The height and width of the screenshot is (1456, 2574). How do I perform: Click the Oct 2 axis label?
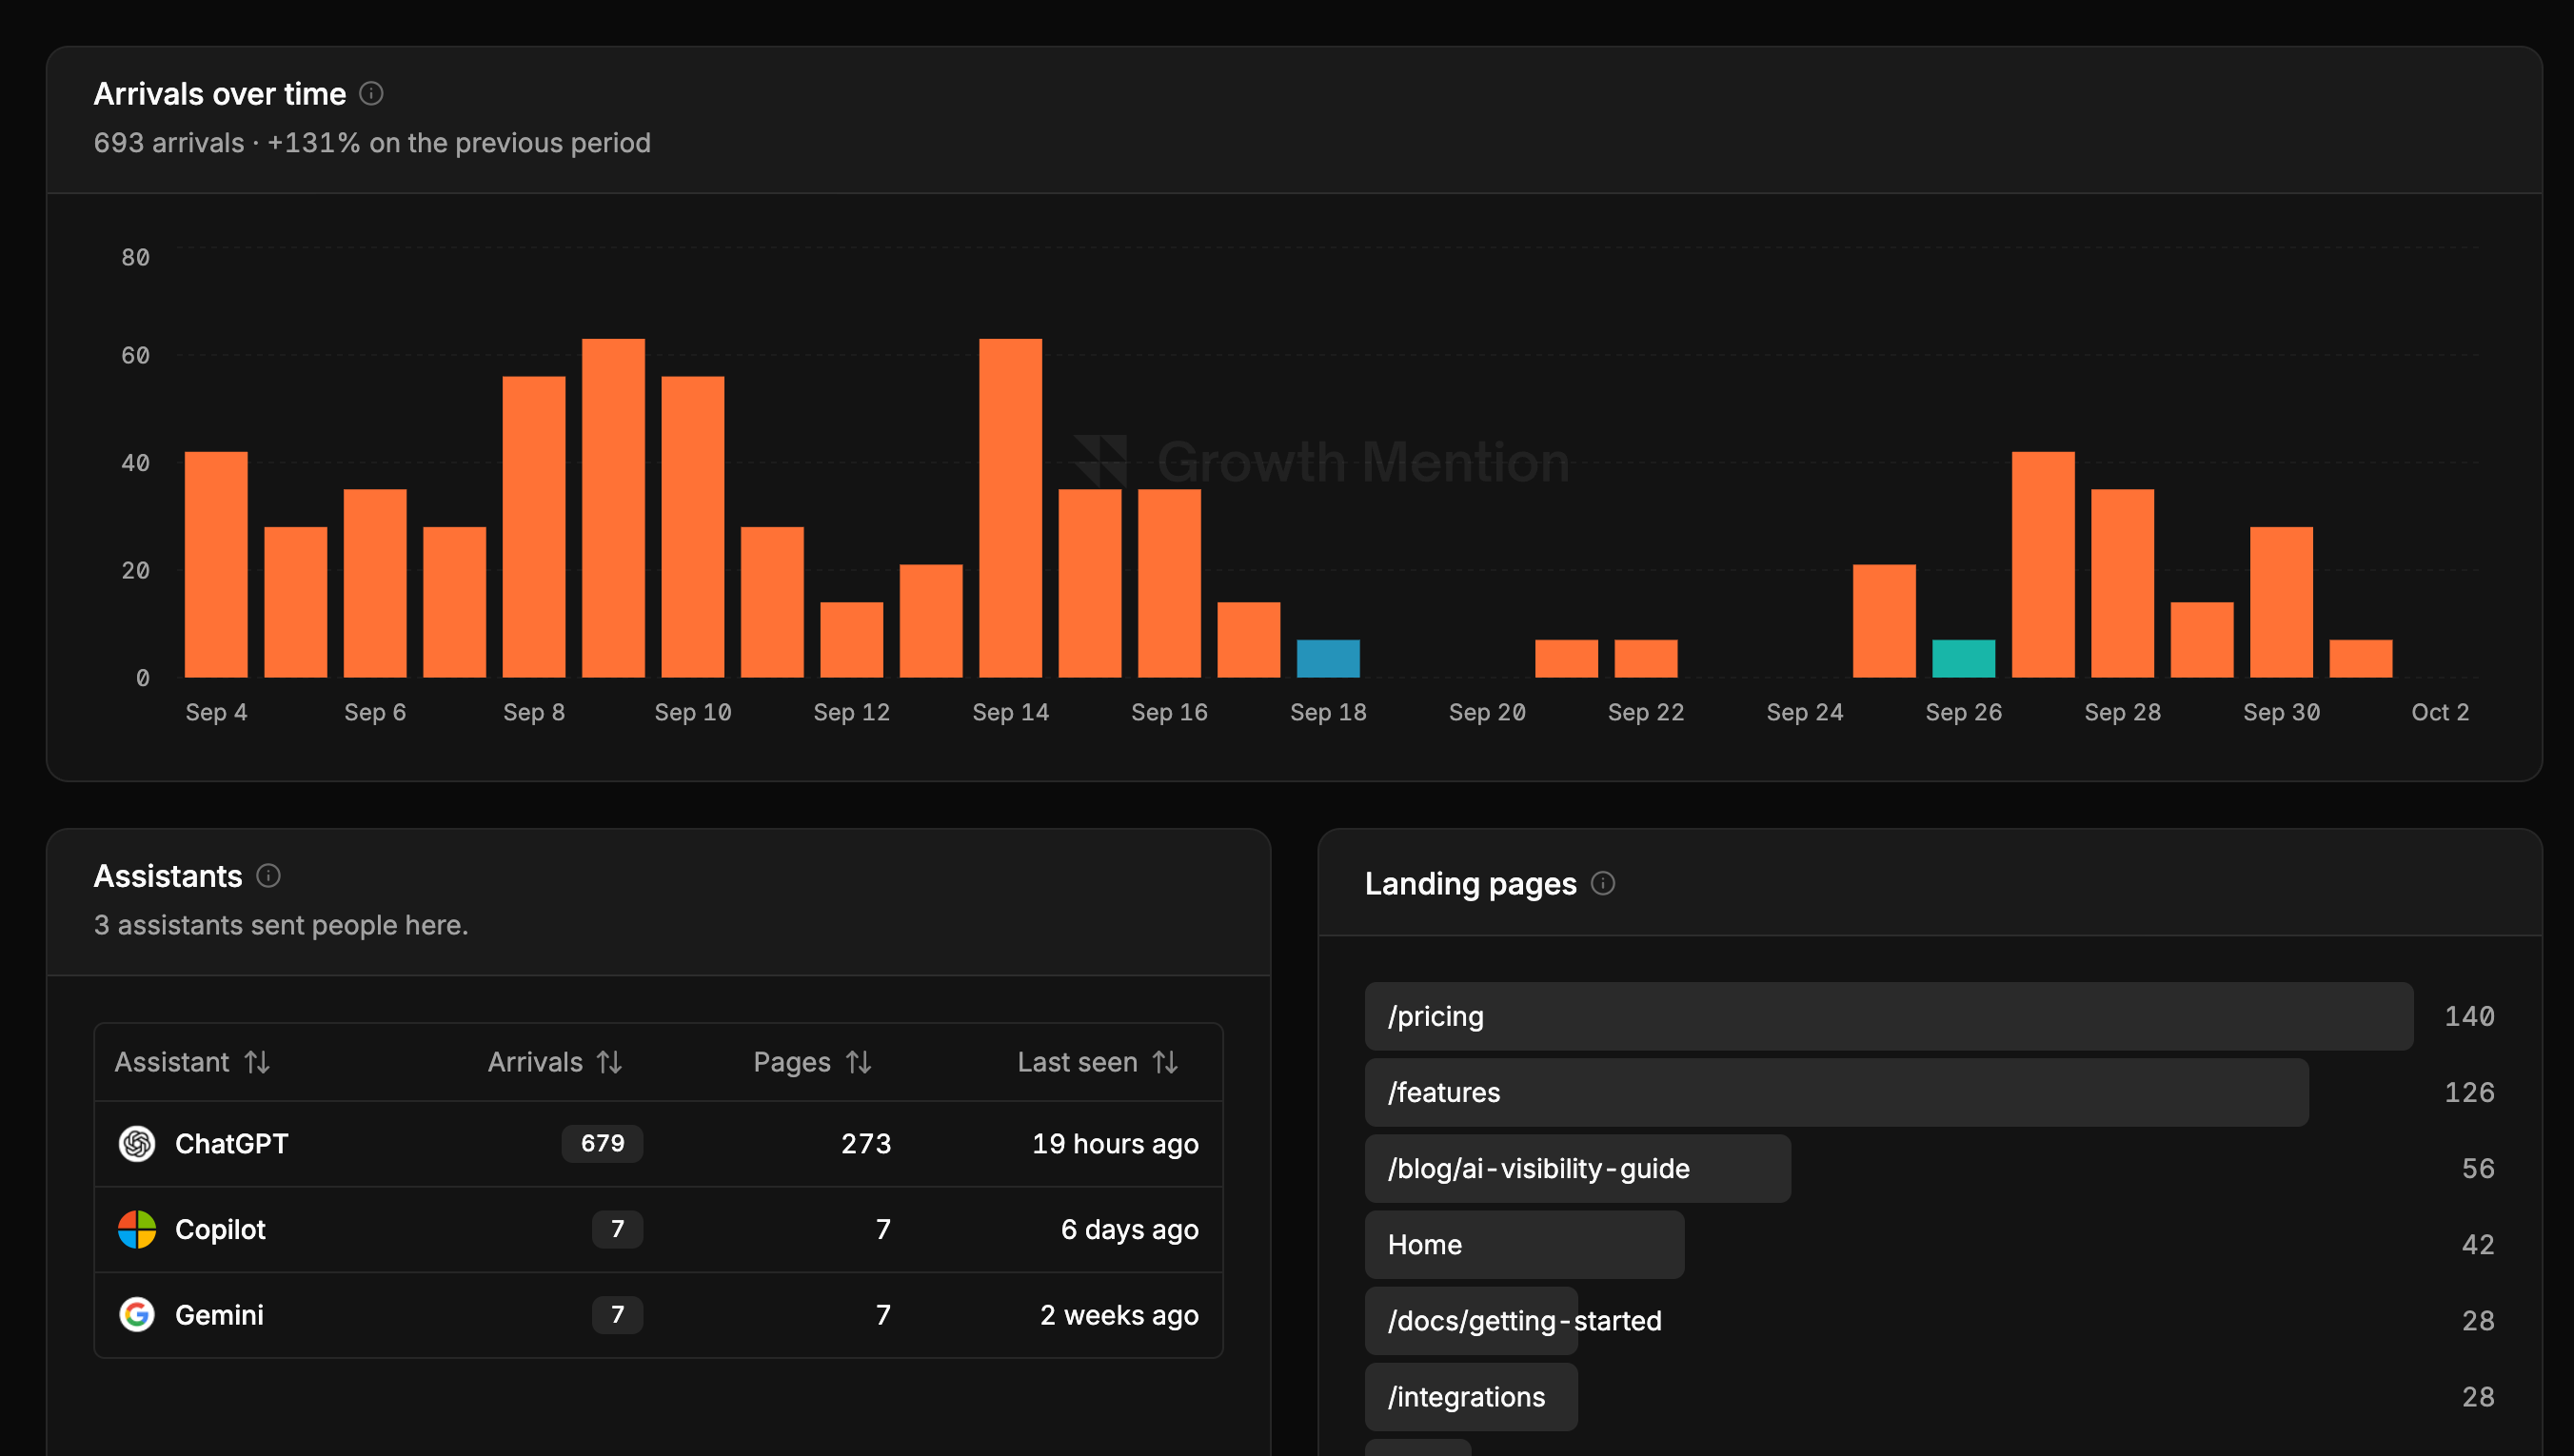(2440, 712)
